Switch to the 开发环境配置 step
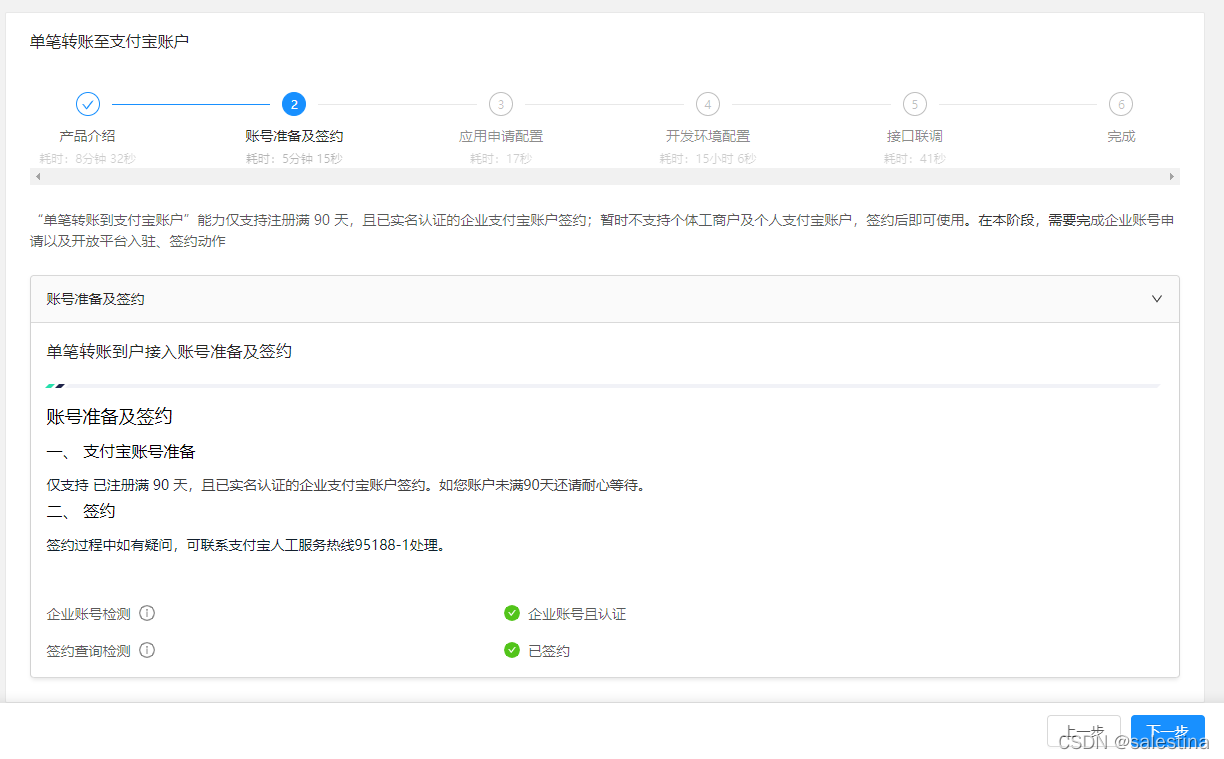Image resolution: width=1224 pixels, height=759 pixels. pyautogui.click(x=708, y=136)
